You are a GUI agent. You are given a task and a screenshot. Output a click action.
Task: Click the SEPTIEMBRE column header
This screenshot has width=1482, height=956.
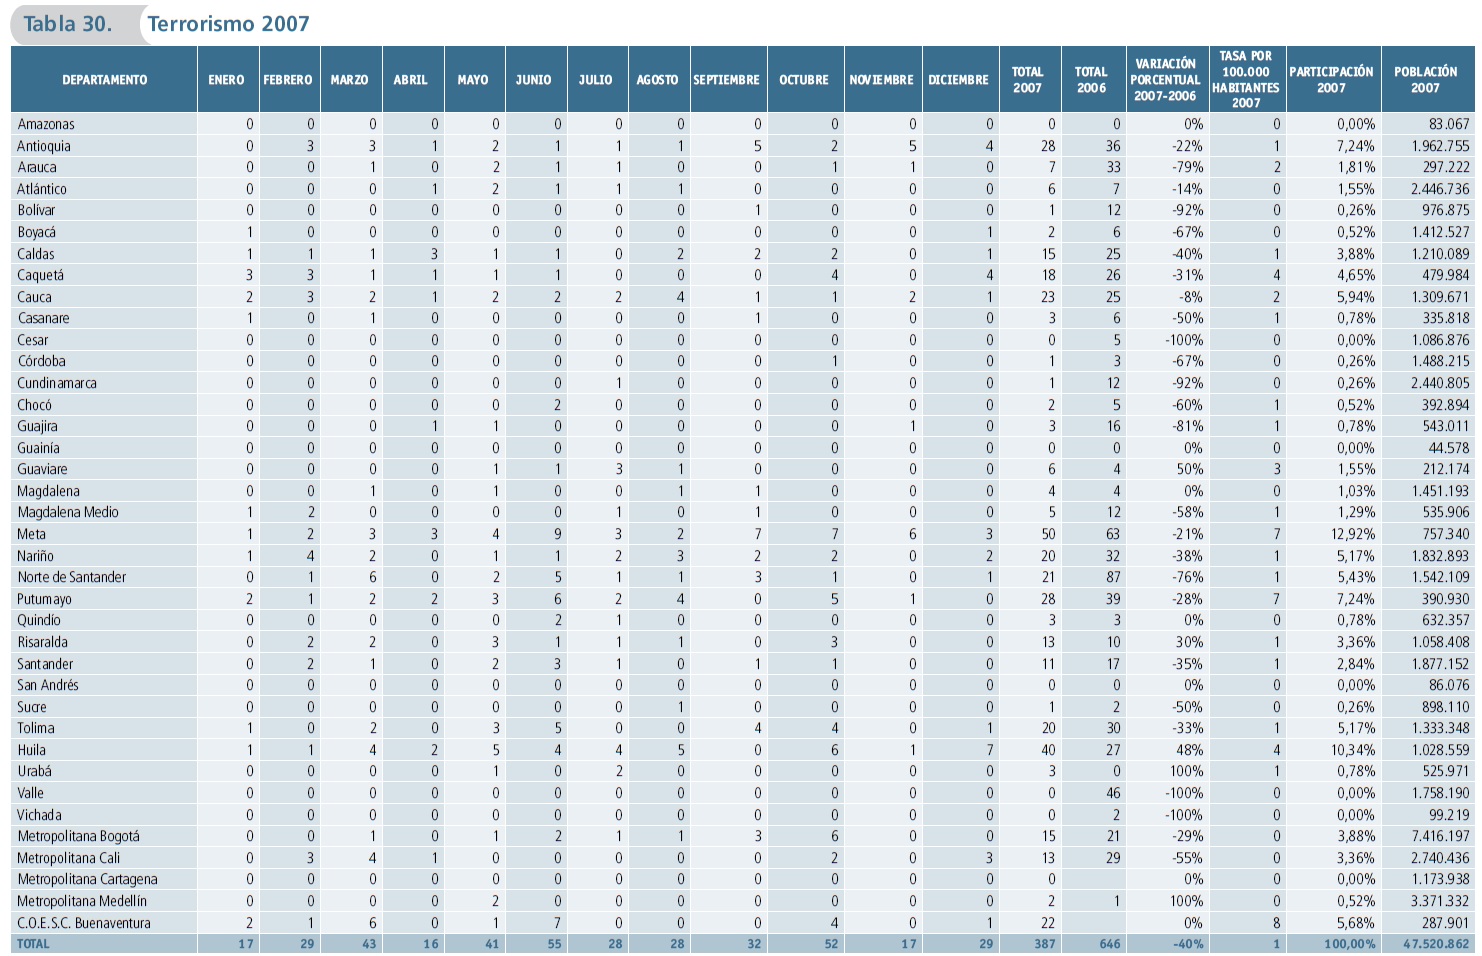coord(726,80)
